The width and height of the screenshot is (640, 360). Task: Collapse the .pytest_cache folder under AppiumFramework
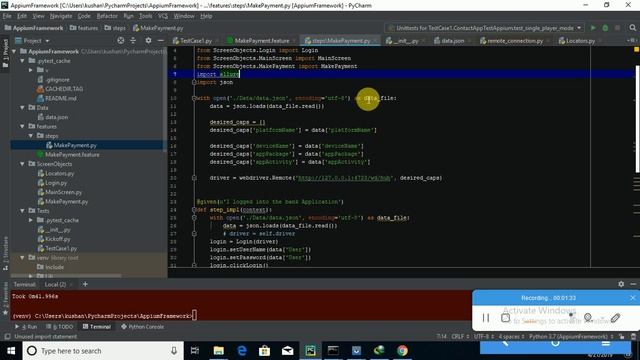tap(22, 61)
